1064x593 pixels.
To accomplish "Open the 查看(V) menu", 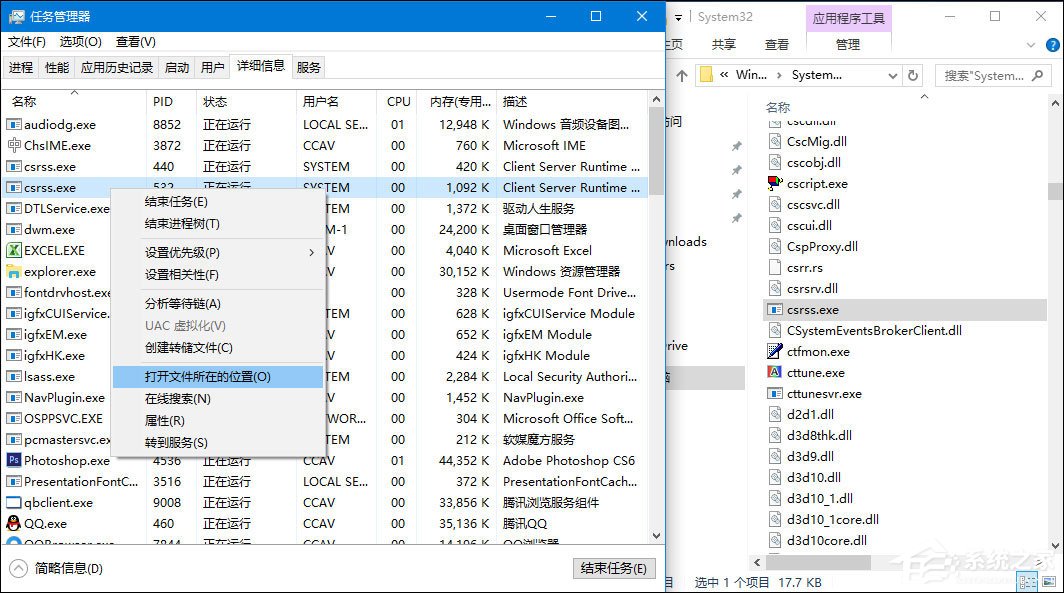I will [136, 42].
